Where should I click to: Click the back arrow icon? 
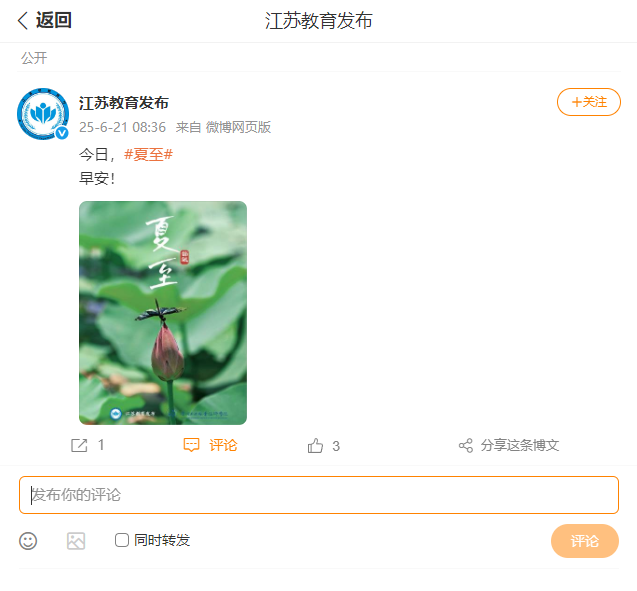tap(23, 21)
